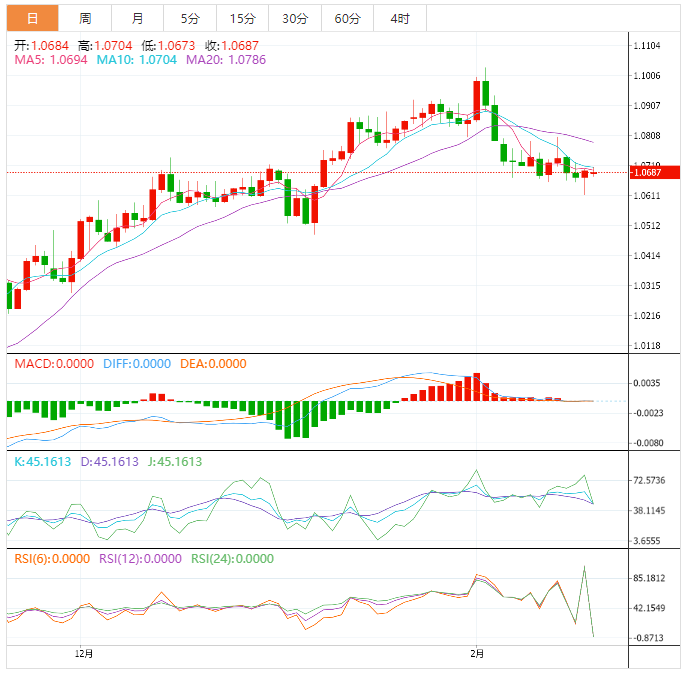
Task: Choose the 30分 interval tab
Action: 295,18
